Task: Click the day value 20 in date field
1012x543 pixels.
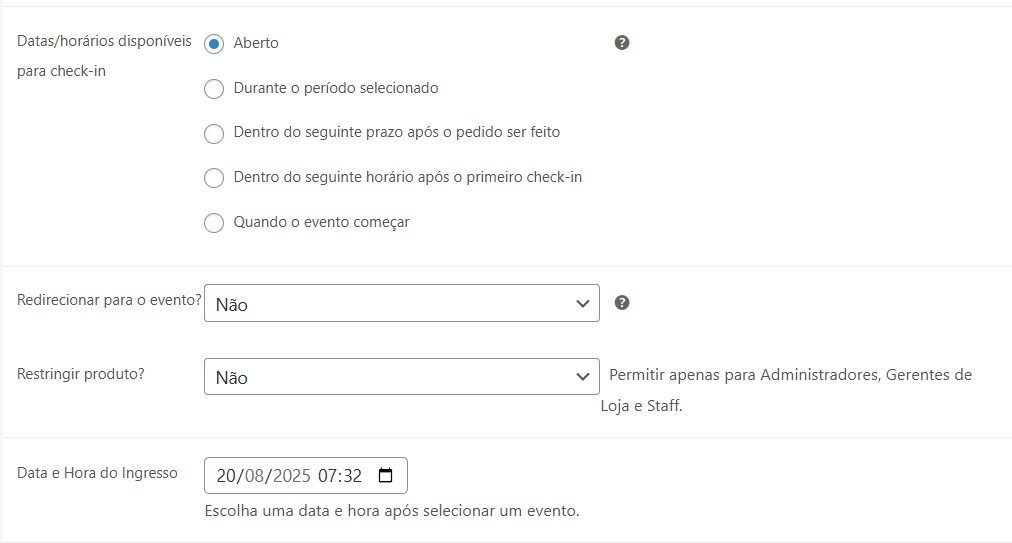Action: point(225,476)
